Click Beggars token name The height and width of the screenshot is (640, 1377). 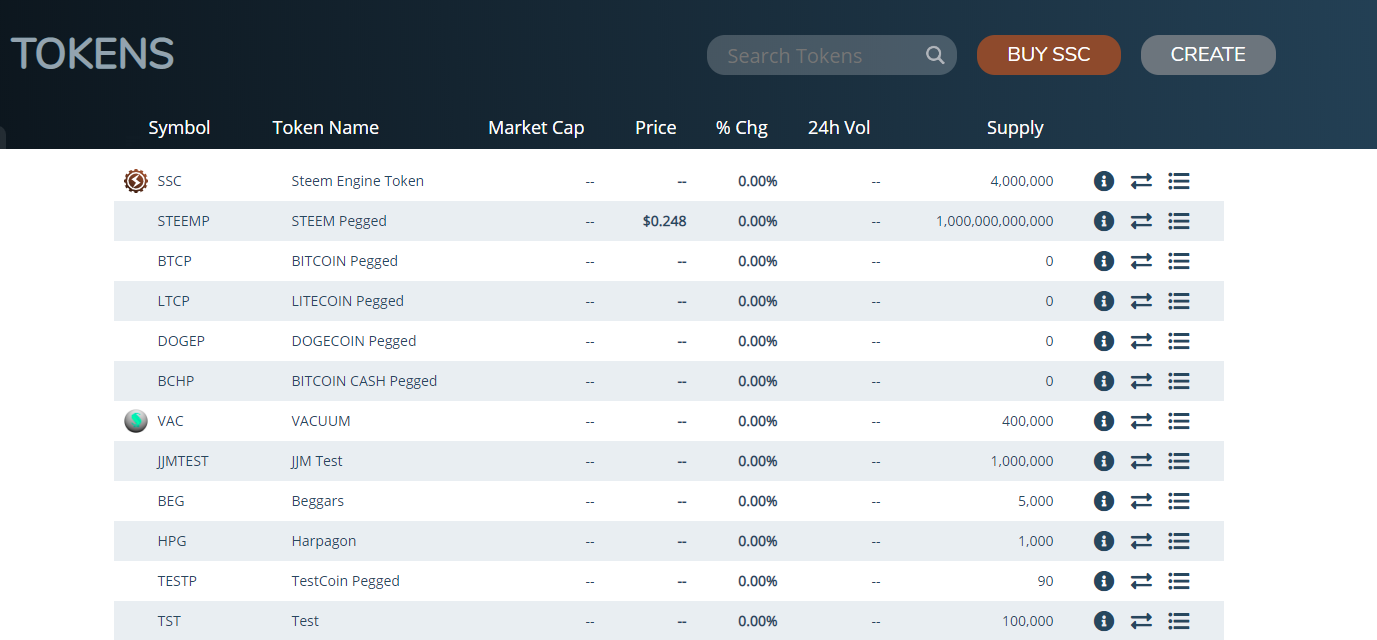[x=318, y=501]
